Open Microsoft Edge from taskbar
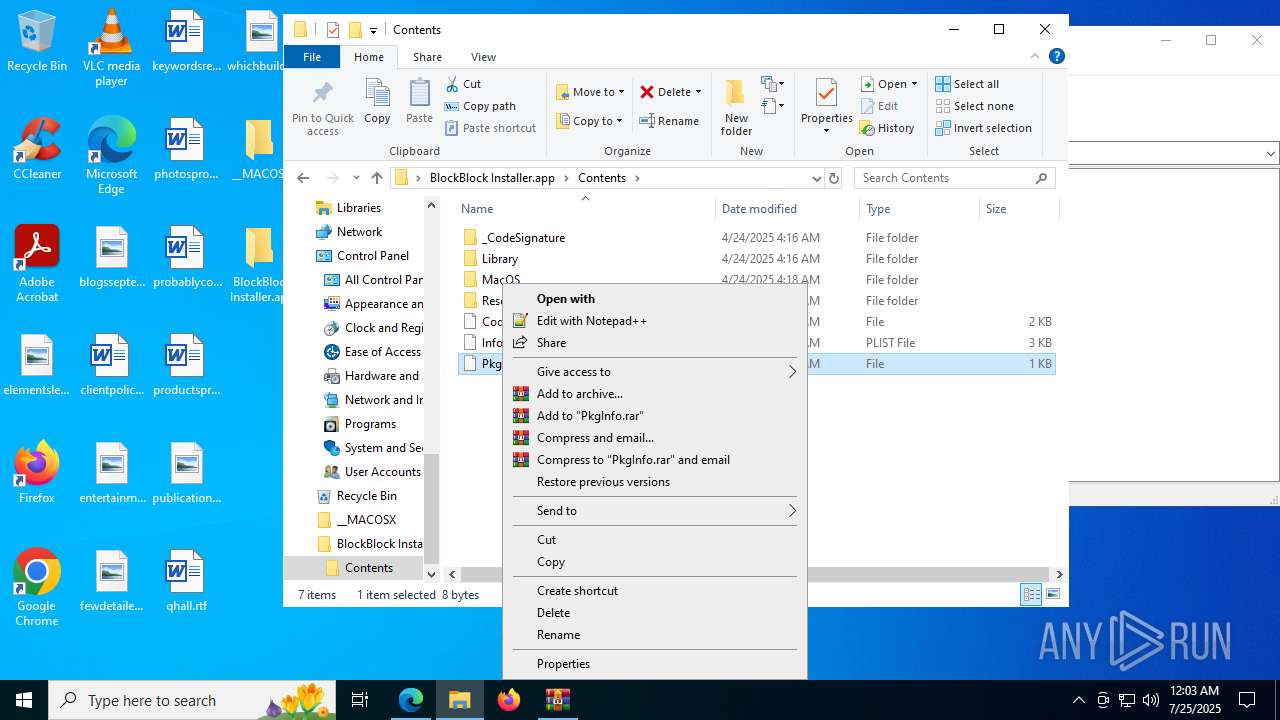1280x720 pixels. 411,700
